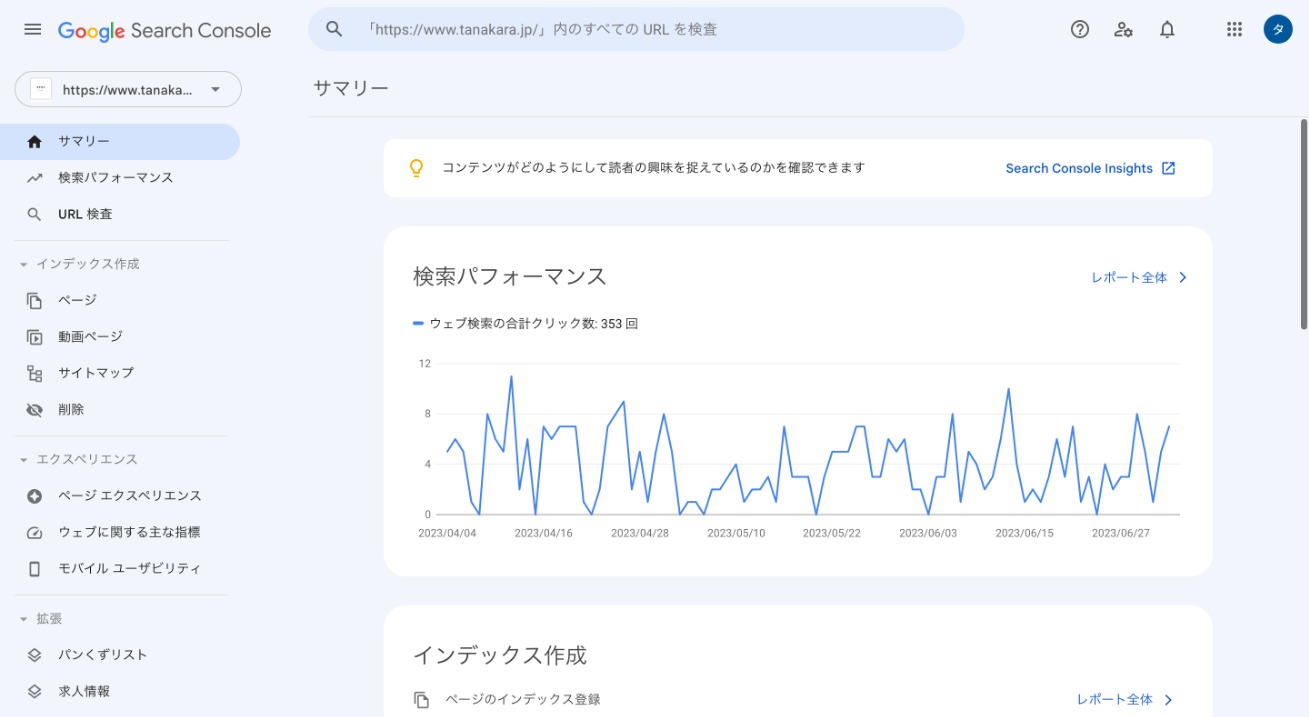Click the plus-circle icon beside ページ エクスペリエンス
This screenshot has width=1309, height=717.
click(35, 496)
